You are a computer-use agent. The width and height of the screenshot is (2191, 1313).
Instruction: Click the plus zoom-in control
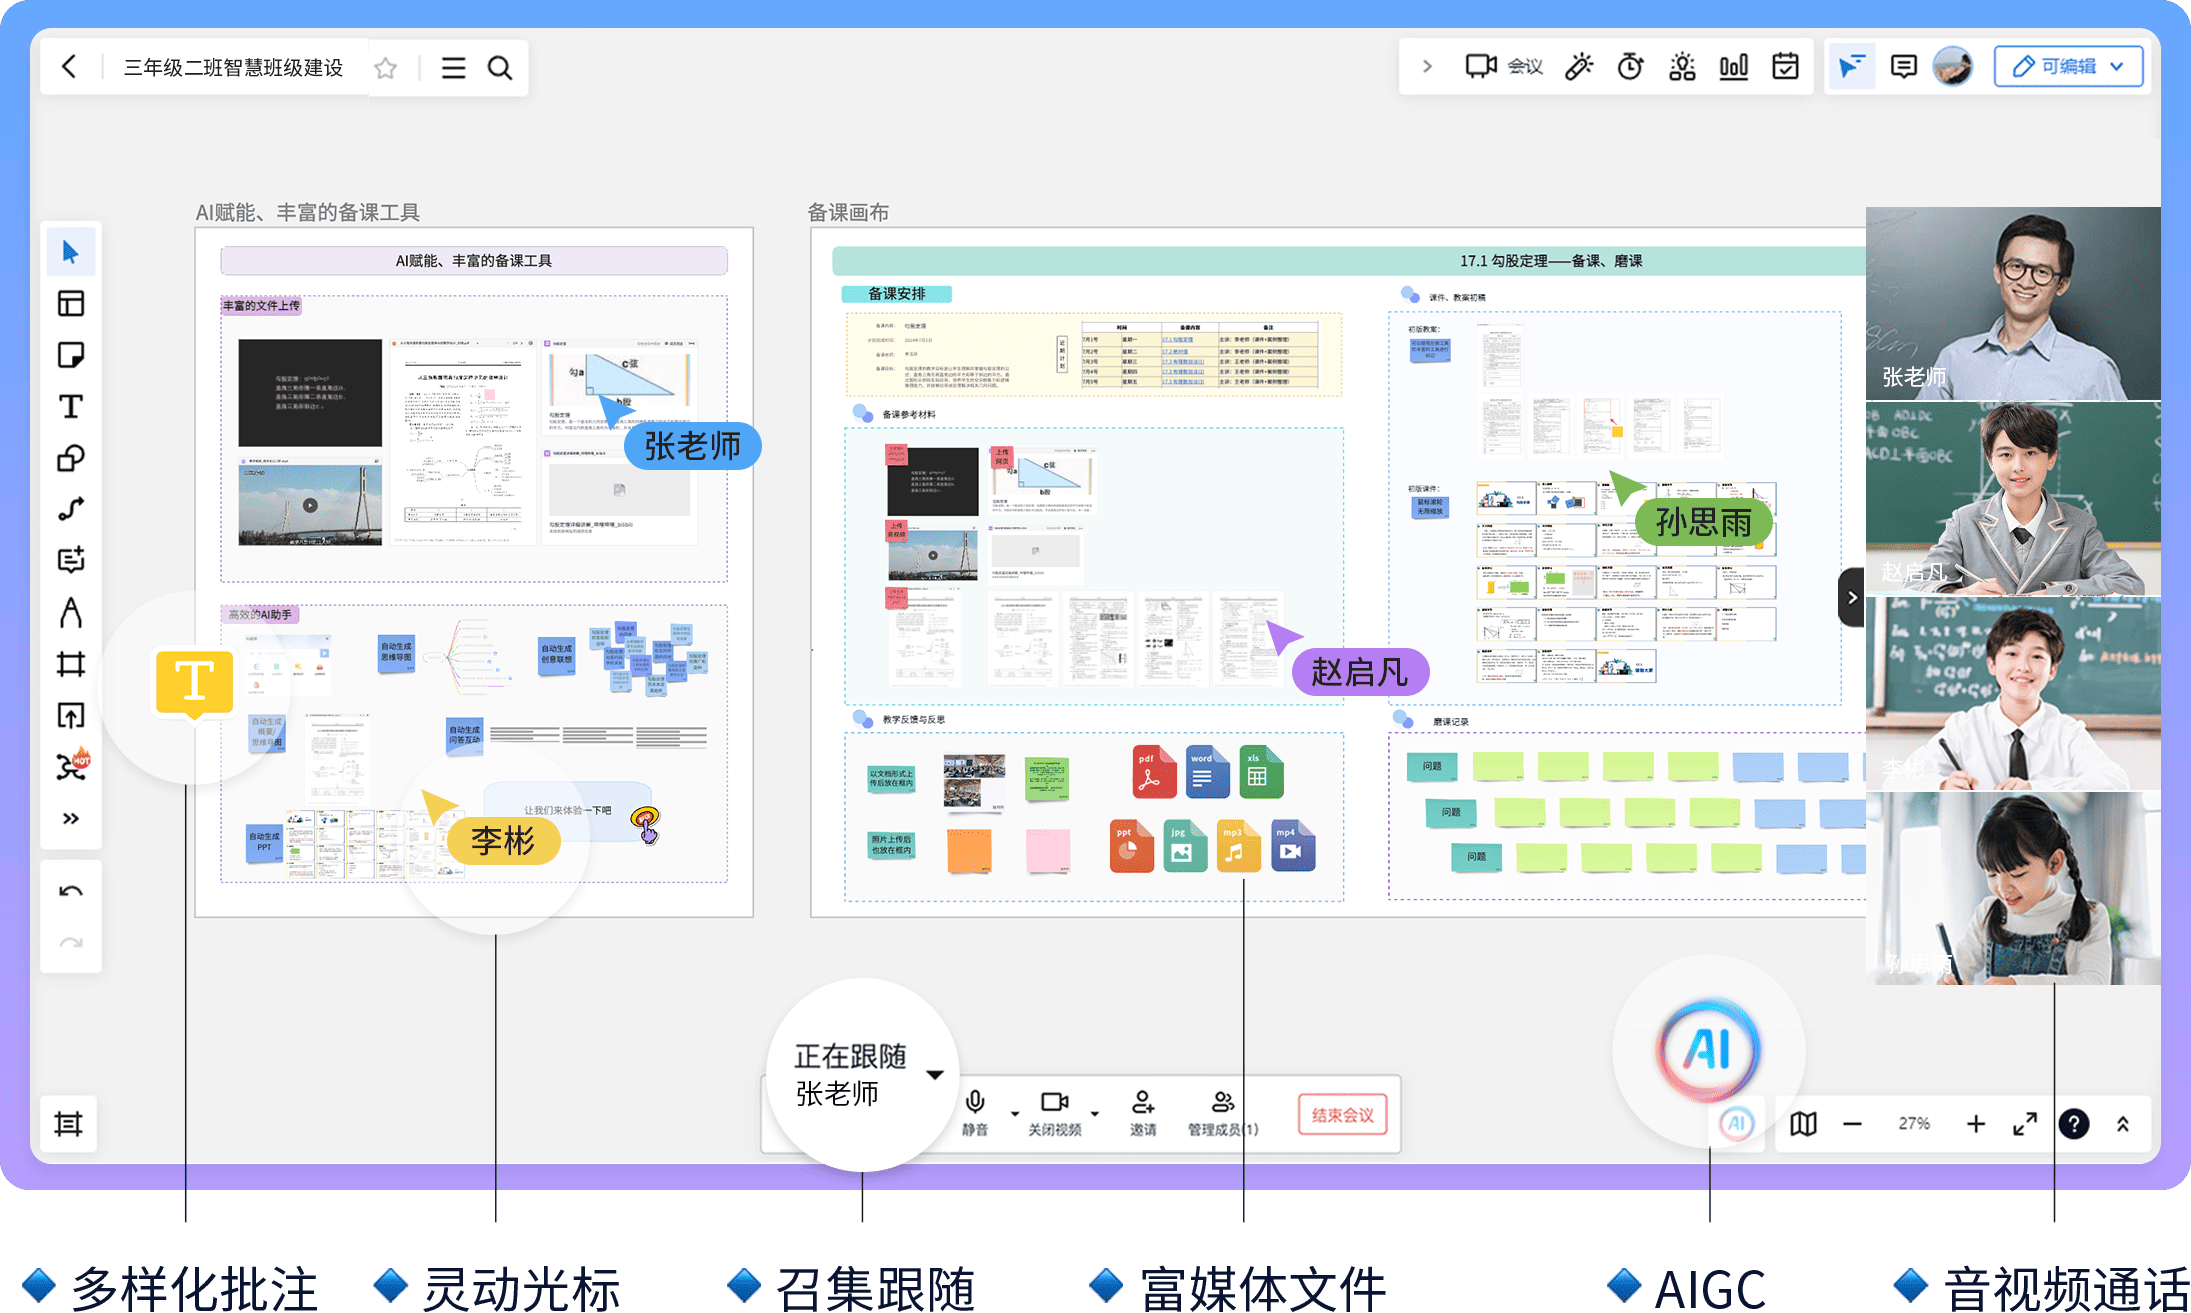click(x=1975, y=1124)
